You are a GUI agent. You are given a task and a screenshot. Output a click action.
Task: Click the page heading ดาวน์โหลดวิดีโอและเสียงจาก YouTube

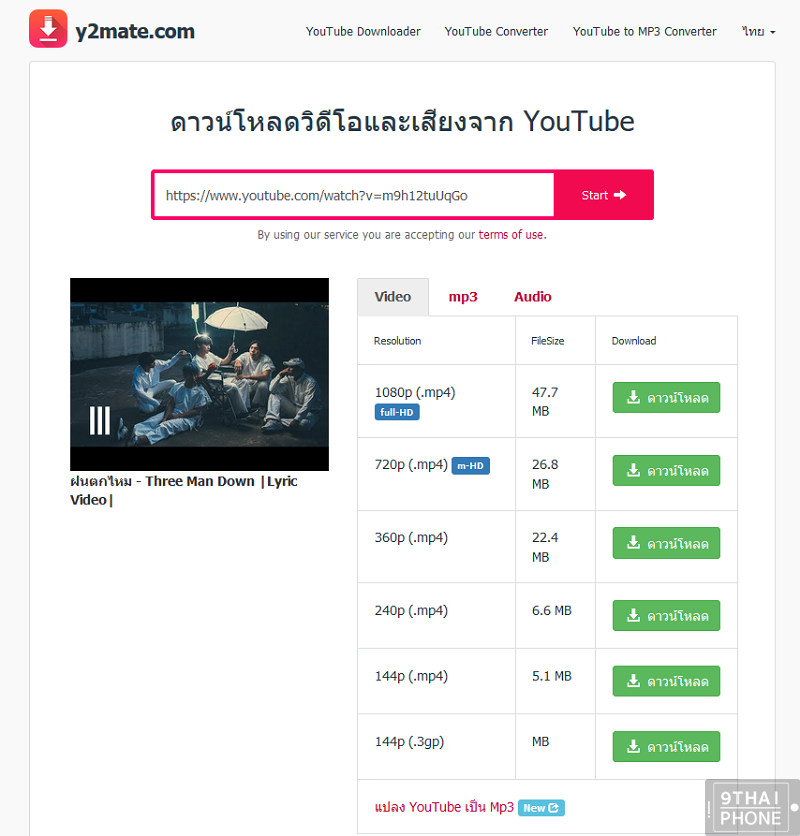pos(403,121)
